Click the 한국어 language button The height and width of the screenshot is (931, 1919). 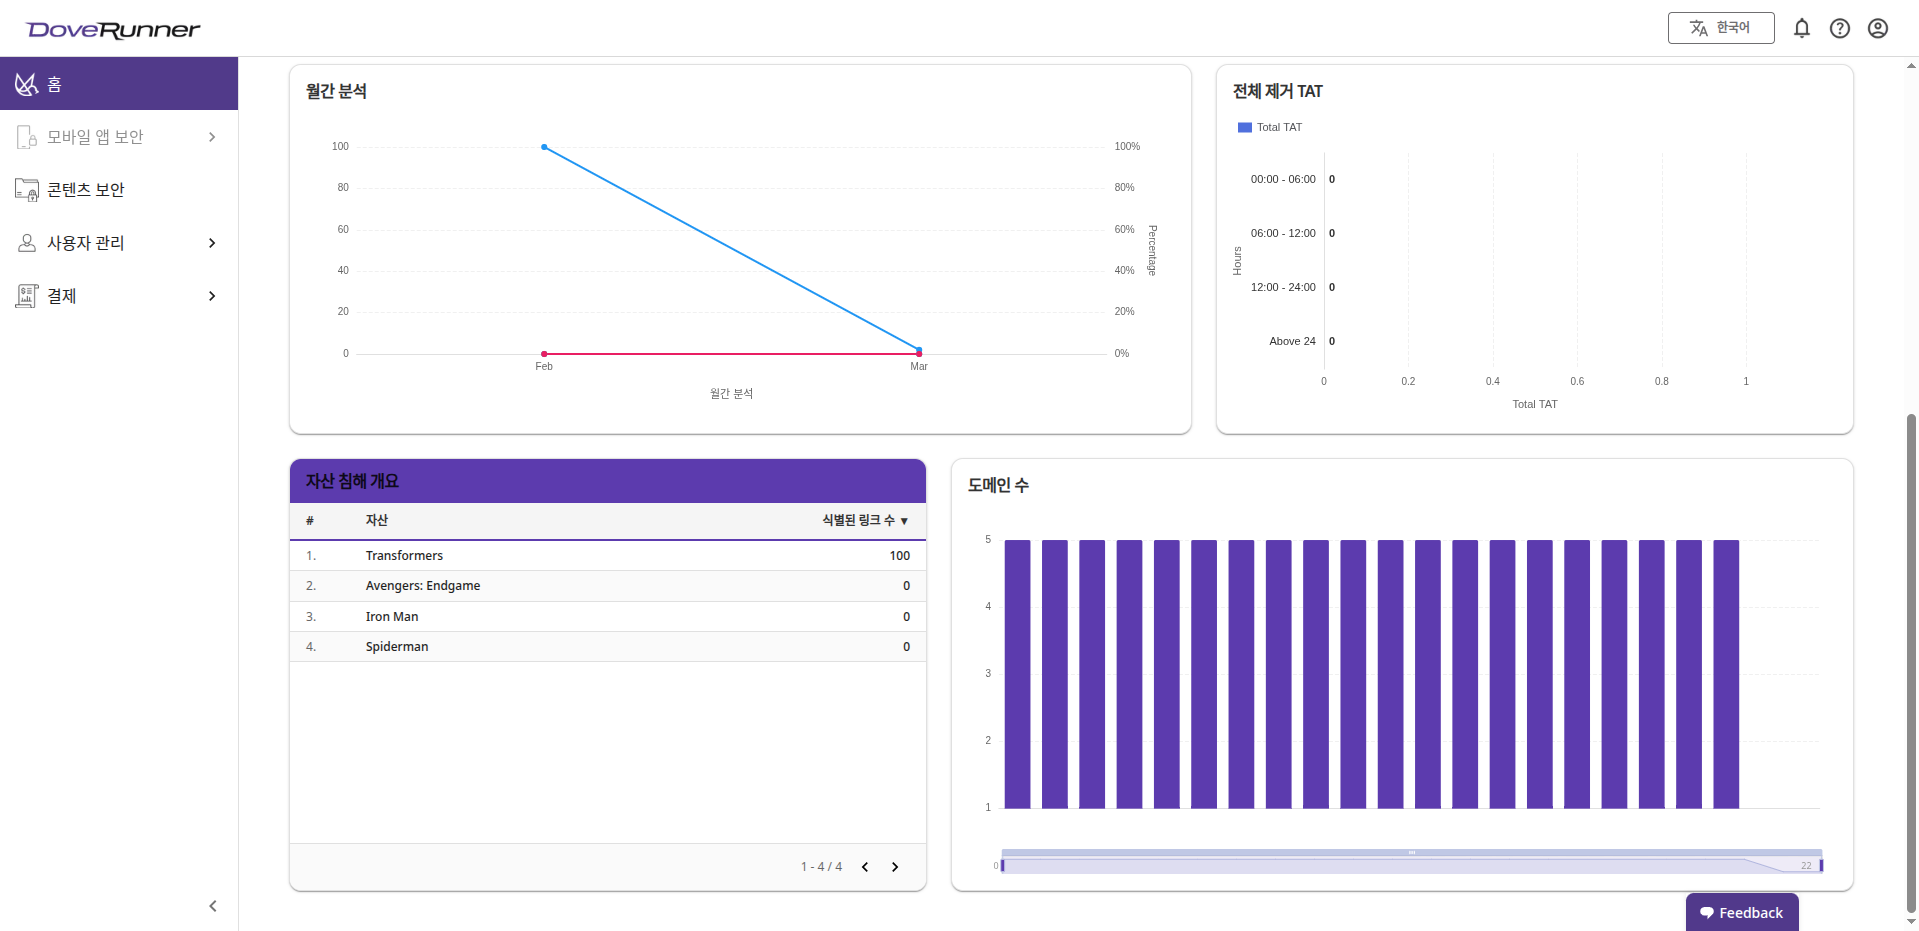1720,28
